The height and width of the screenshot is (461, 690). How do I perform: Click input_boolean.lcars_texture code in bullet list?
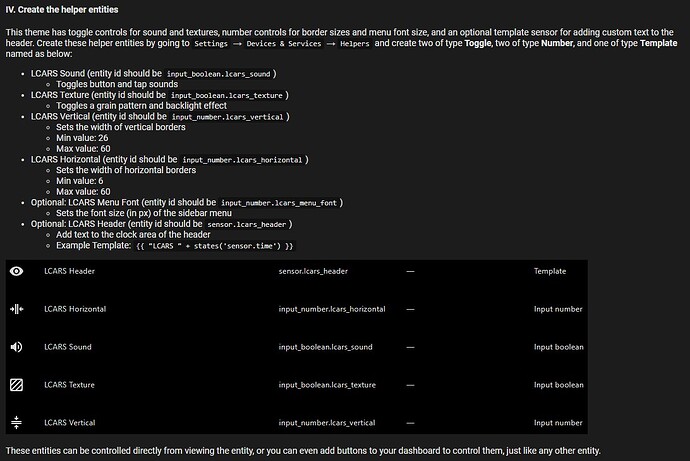[227, 95]
